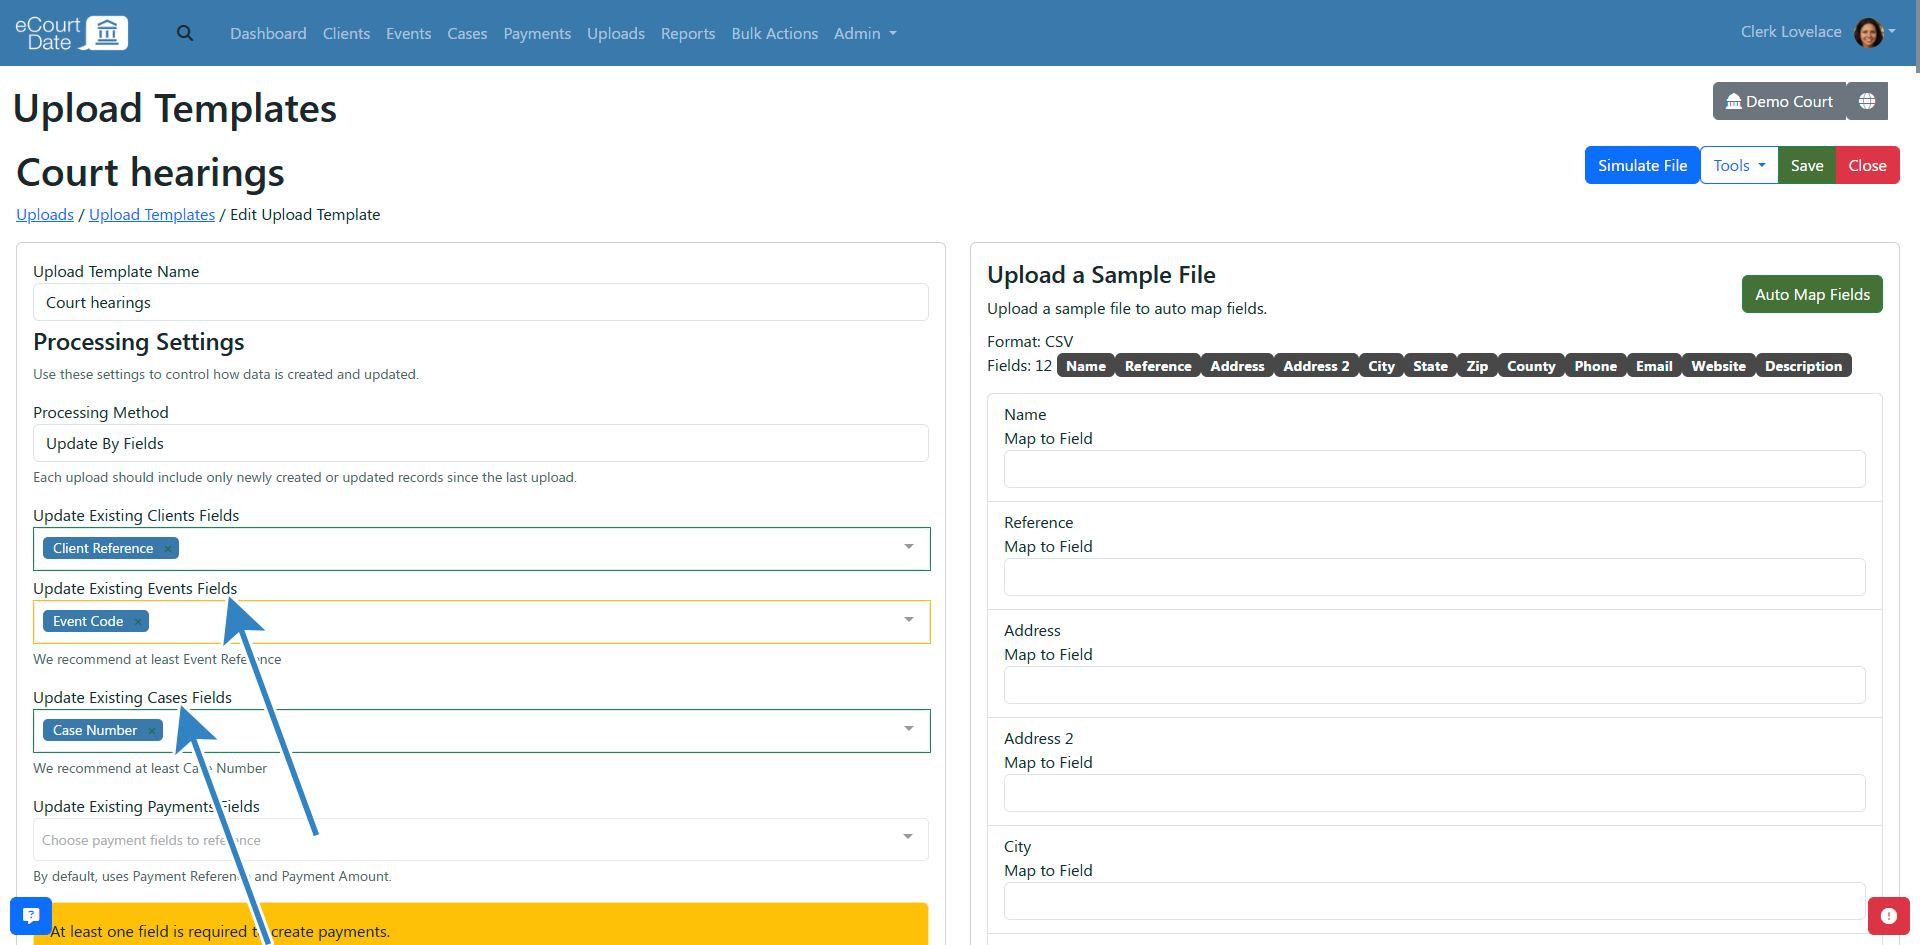The width and height of the screenshot is (1920, 945).
Task: Open the Payments page
Action: coord(537,33)
